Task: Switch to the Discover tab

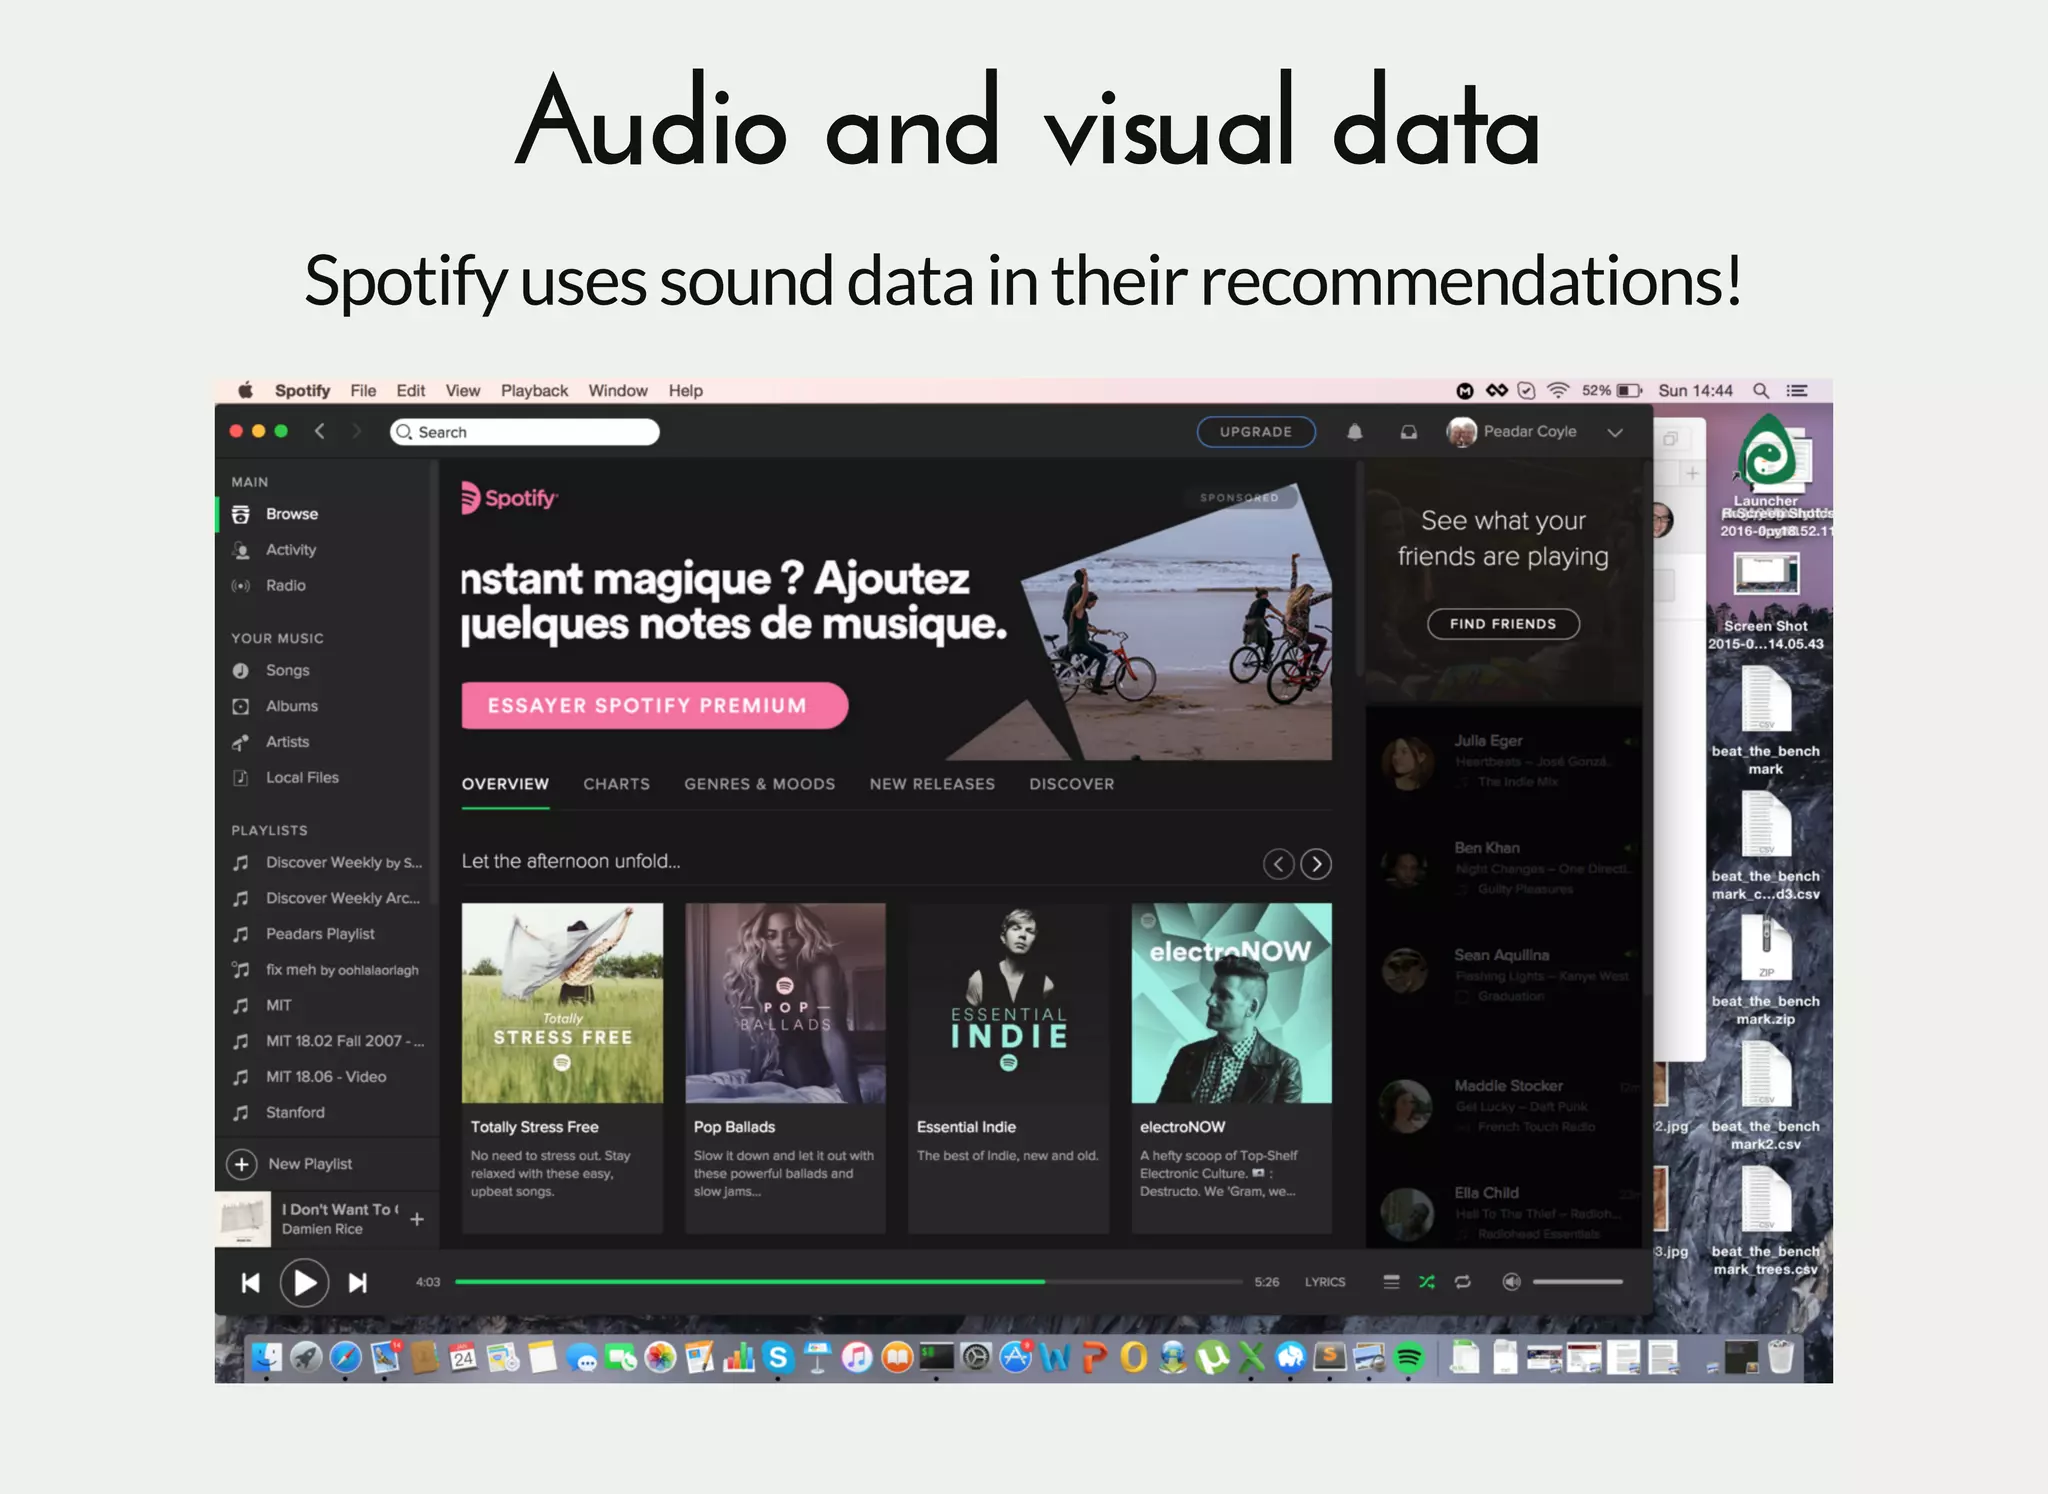Action: [x=1071, y=784]
